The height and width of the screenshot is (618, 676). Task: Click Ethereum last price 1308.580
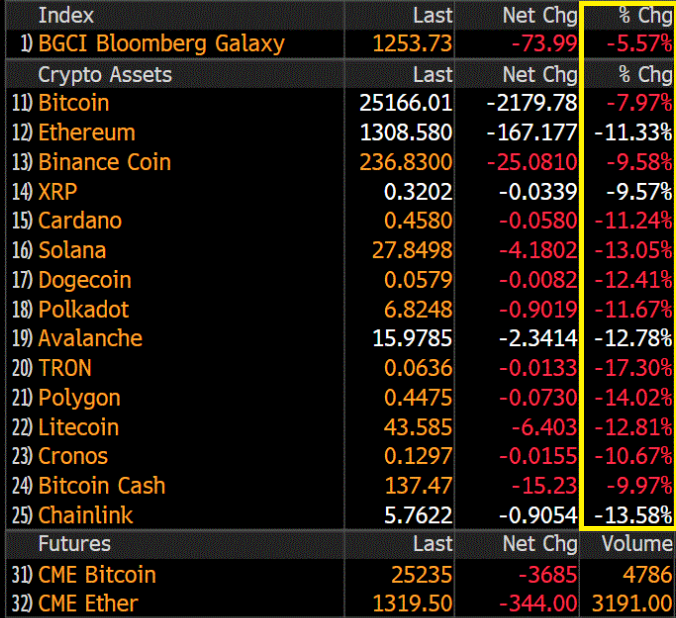pyautogui.click(x=406, y=132)
